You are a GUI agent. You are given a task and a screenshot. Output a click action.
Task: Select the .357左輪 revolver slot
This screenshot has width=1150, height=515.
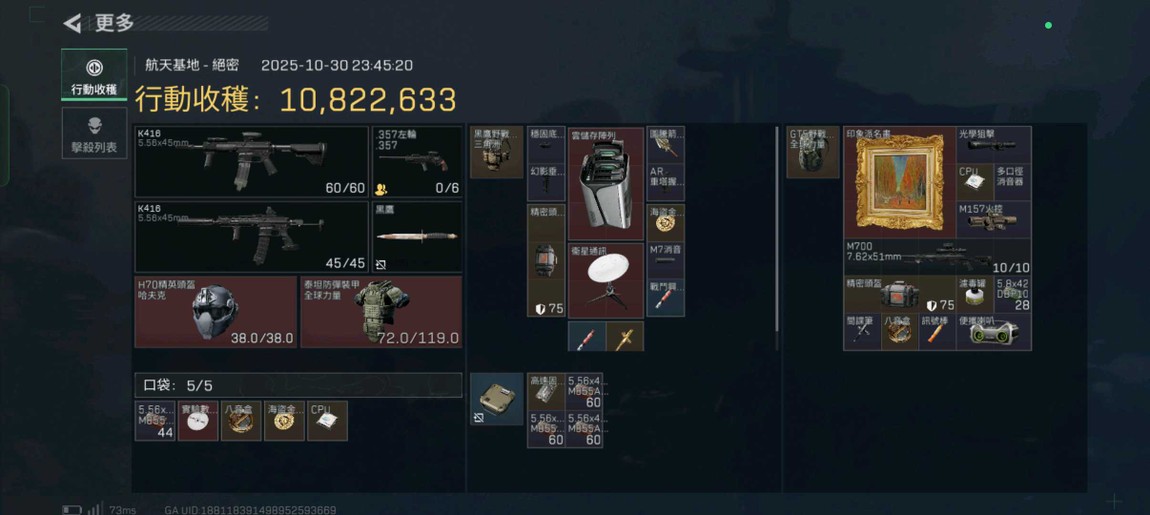pyautogui.click(x=417, y=161)
